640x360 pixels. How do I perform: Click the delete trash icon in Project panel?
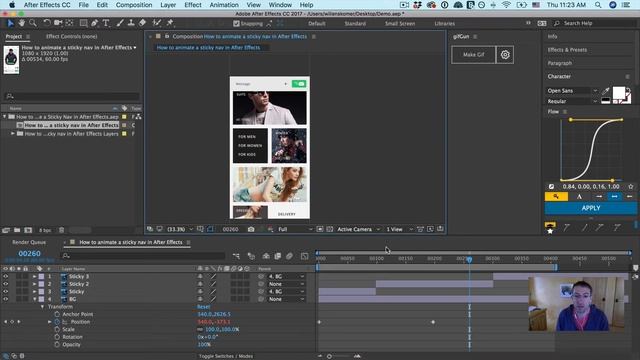click(x=61, y=230)
